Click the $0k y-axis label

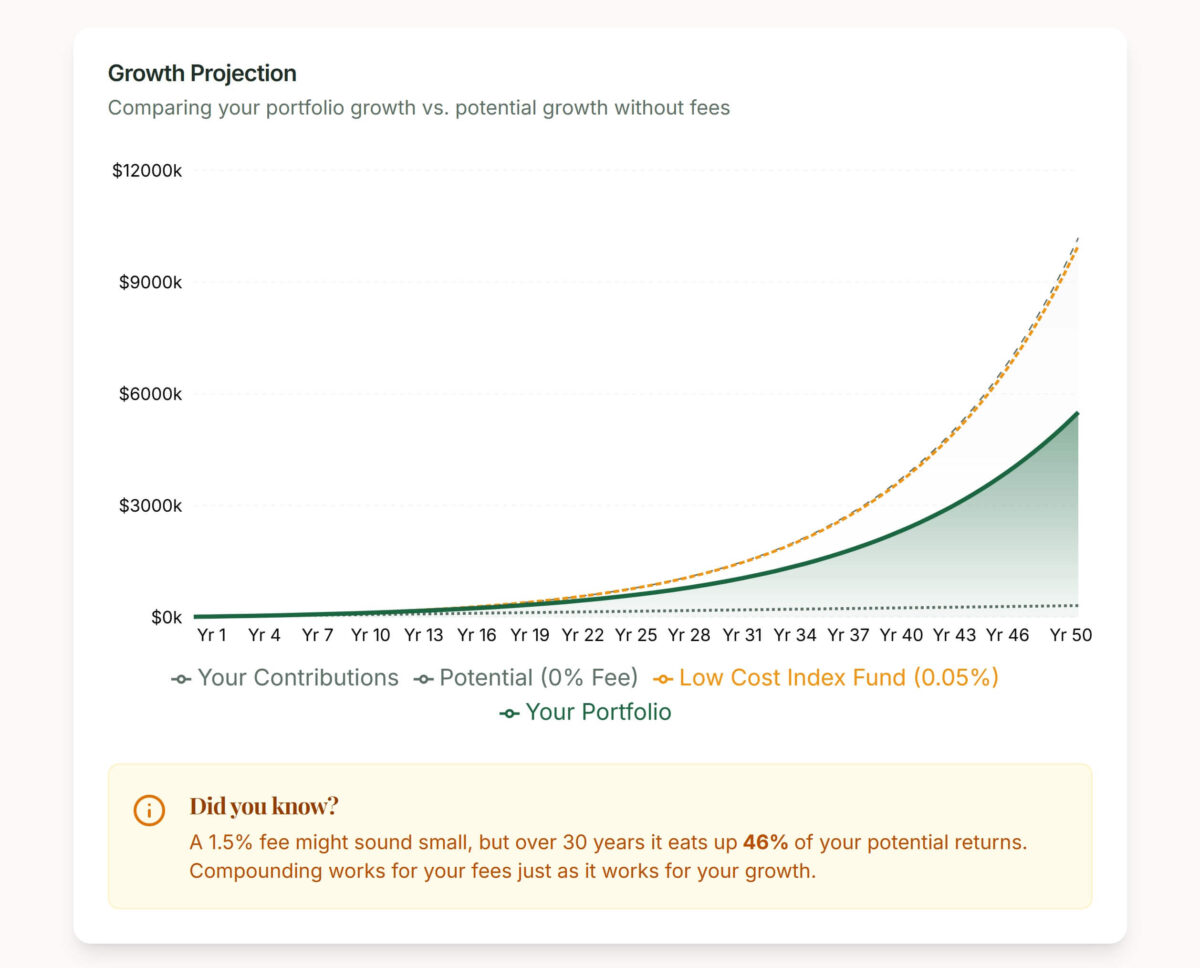pyautogui.click(x=166, y=617)
